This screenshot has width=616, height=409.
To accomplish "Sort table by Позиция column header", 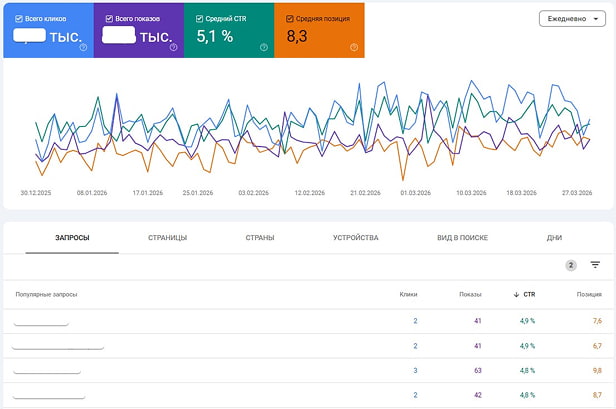I will (x=589, y=294).
